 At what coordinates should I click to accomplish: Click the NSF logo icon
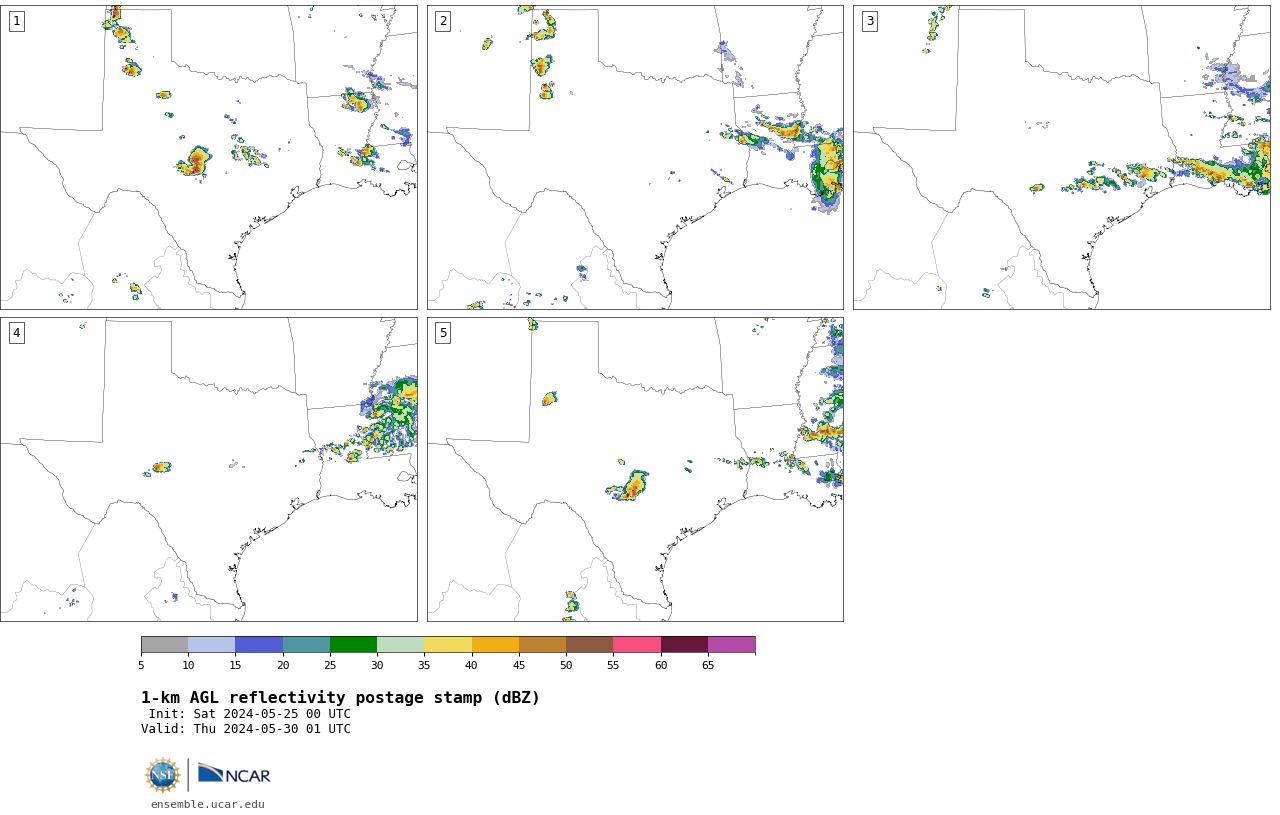[x=163, y=775]
